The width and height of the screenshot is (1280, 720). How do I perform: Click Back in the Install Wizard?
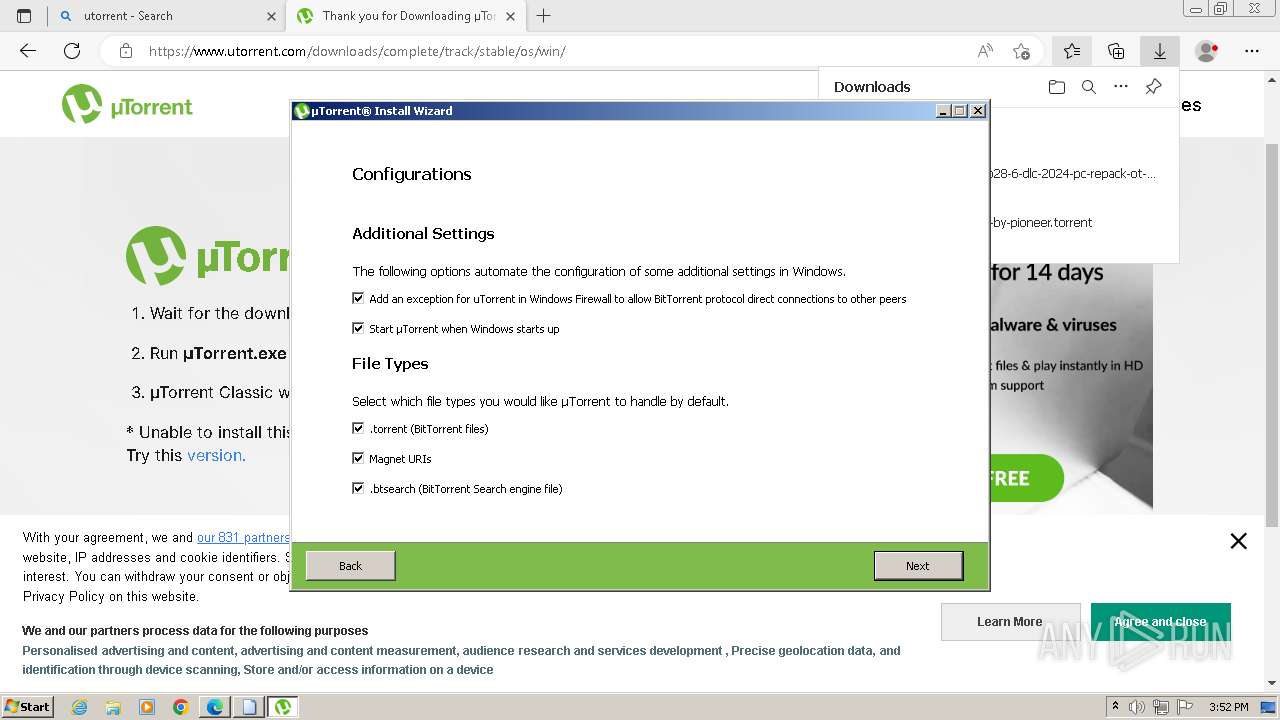click(350, 566)
